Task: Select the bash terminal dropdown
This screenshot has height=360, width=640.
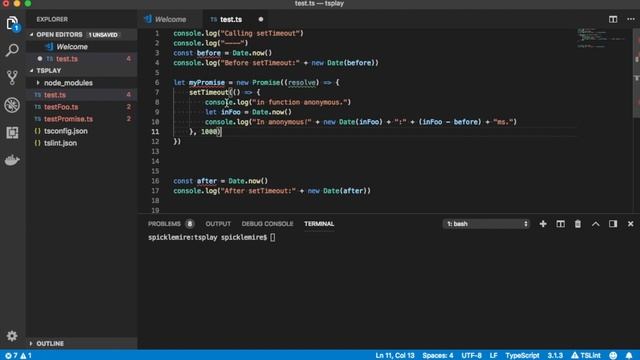Action: (486, 224)
